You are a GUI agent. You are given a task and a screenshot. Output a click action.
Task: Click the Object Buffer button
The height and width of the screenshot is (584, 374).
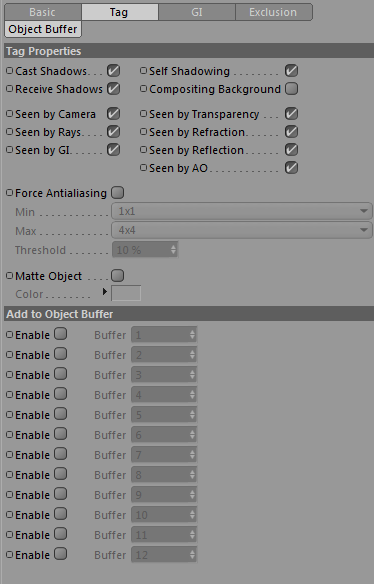click(x=43, y=29)
